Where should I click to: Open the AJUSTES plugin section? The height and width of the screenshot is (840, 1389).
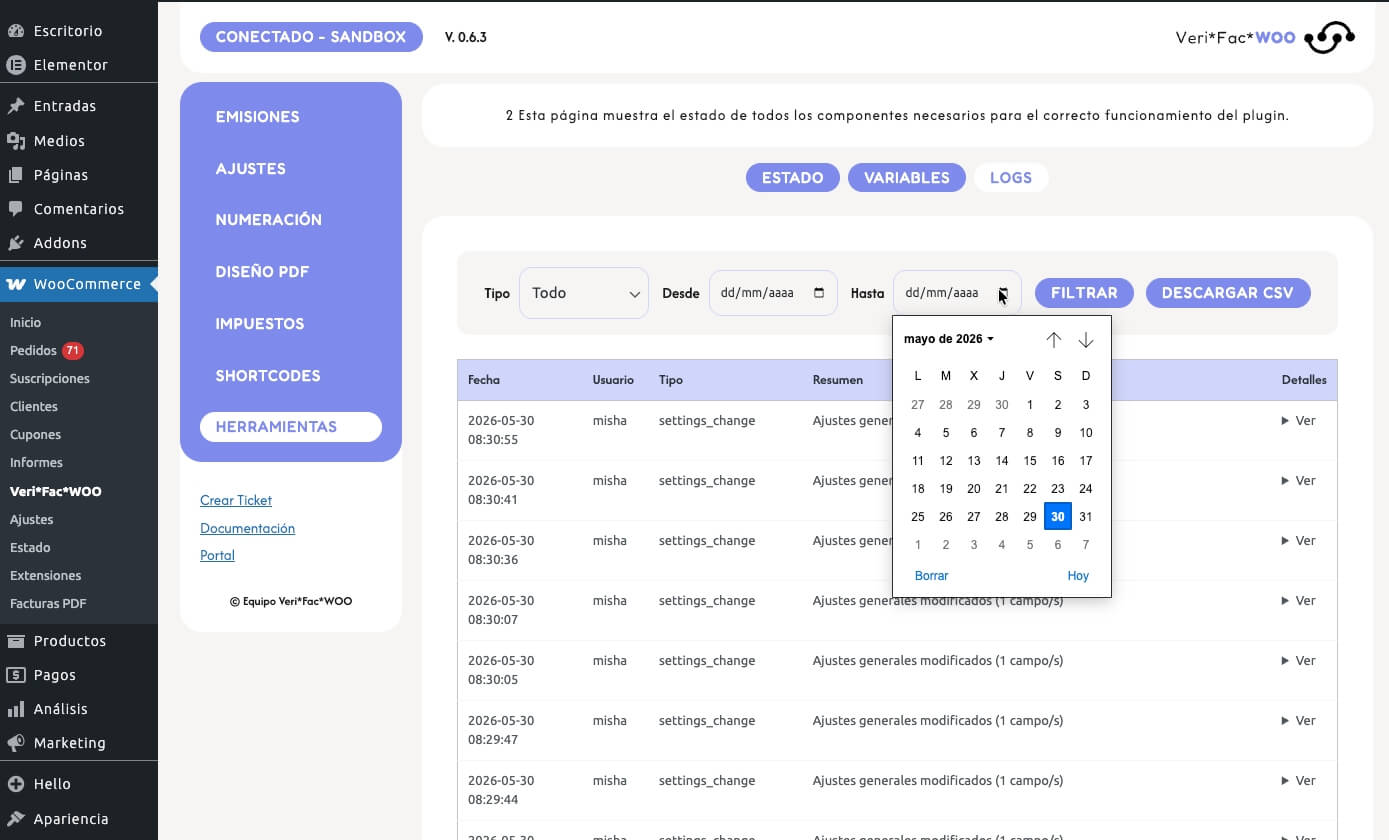tap(251, 169)
